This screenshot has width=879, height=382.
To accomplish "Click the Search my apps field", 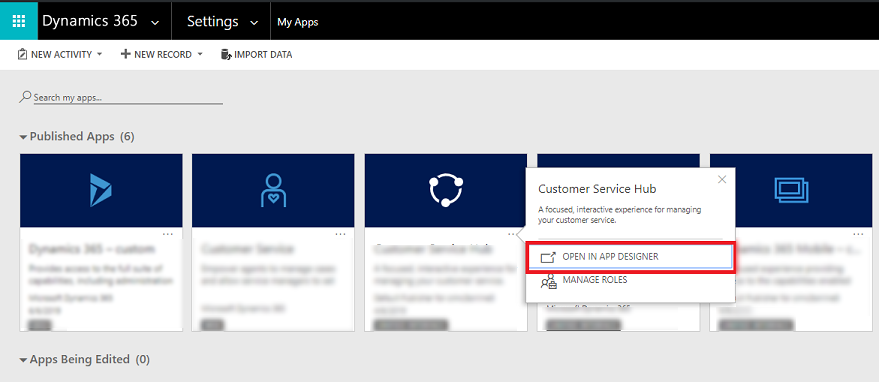I will 128,98.
